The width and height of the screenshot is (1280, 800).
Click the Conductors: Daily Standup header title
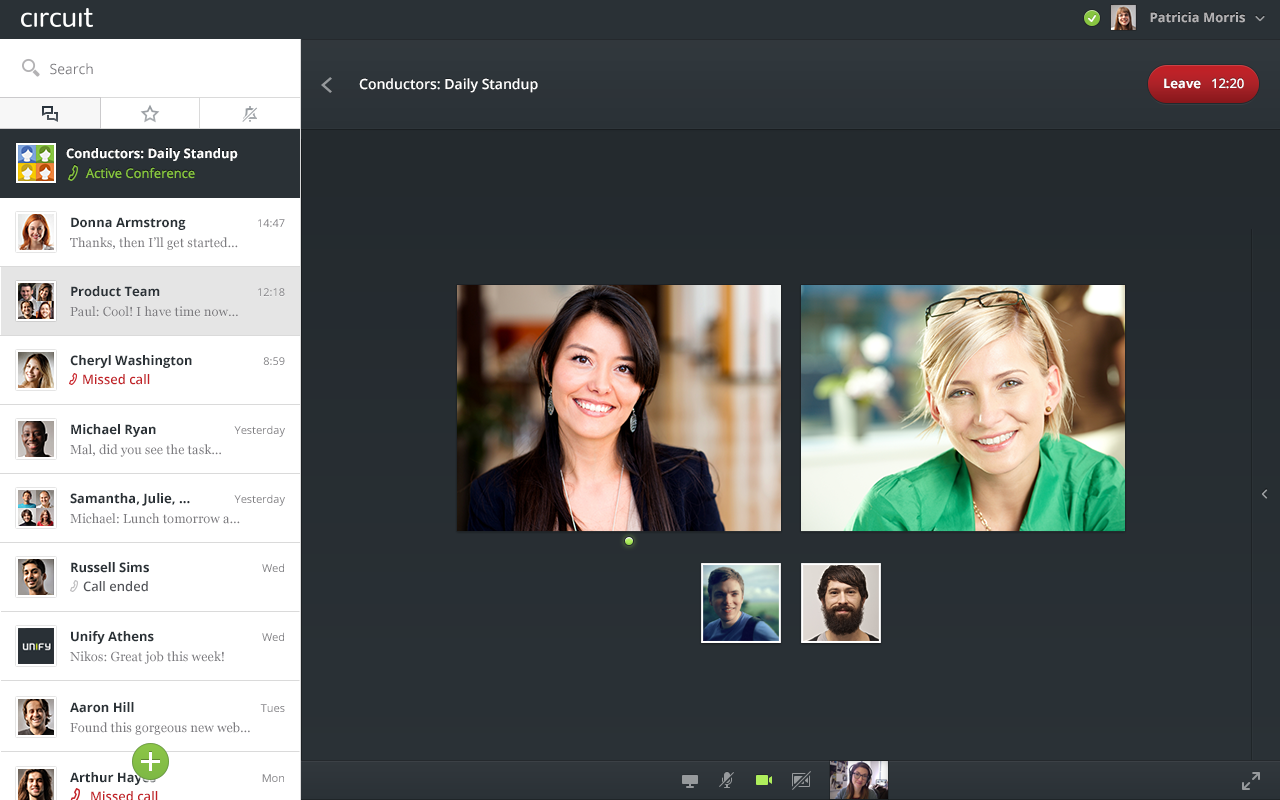tap(448, 84)
